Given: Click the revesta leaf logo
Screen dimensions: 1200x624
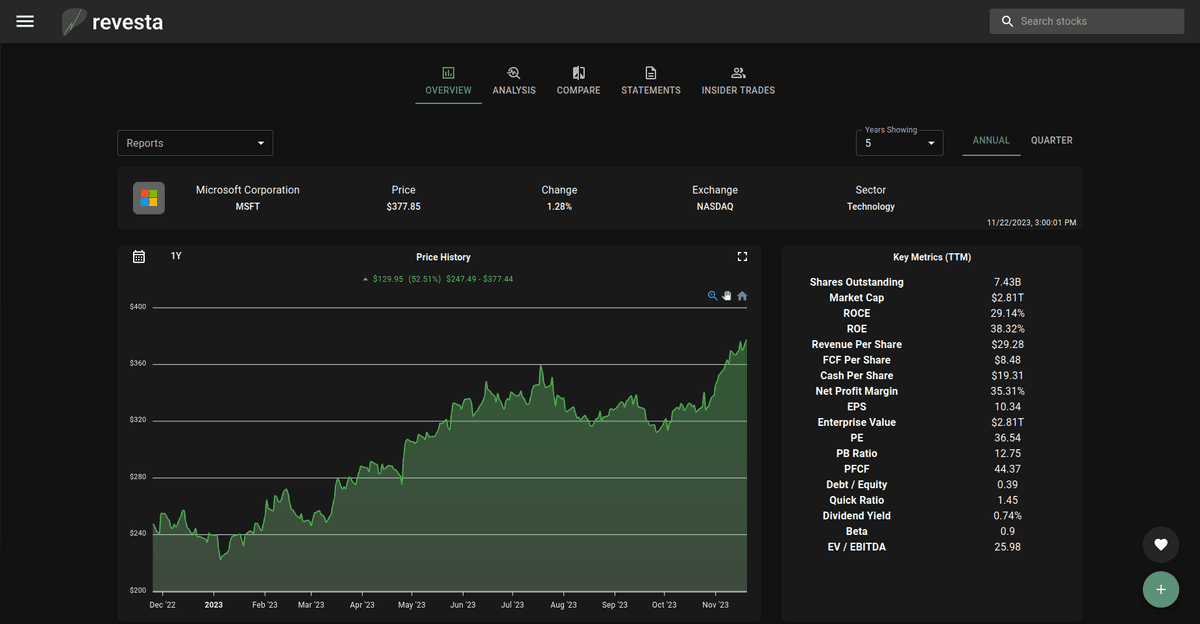Looking at the screenshot, I should coord(74,21).
